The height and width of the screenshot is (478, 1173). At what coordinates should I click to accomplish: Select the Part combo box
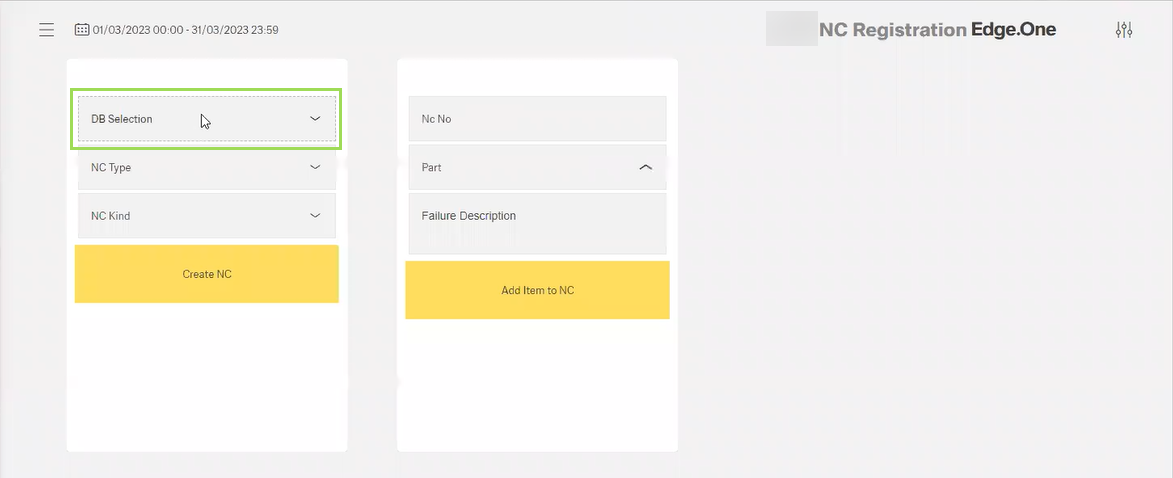tap(520, 168)
